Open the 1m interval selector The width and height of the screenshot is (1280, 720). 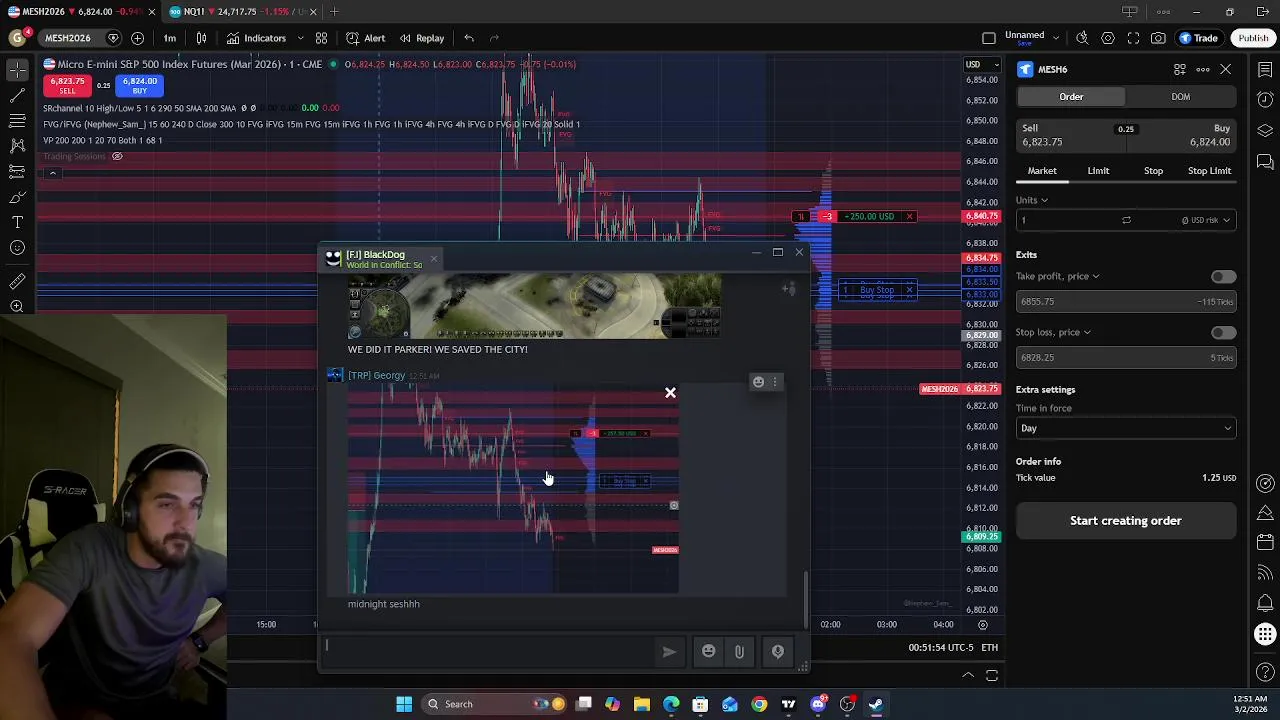[170, 38]
